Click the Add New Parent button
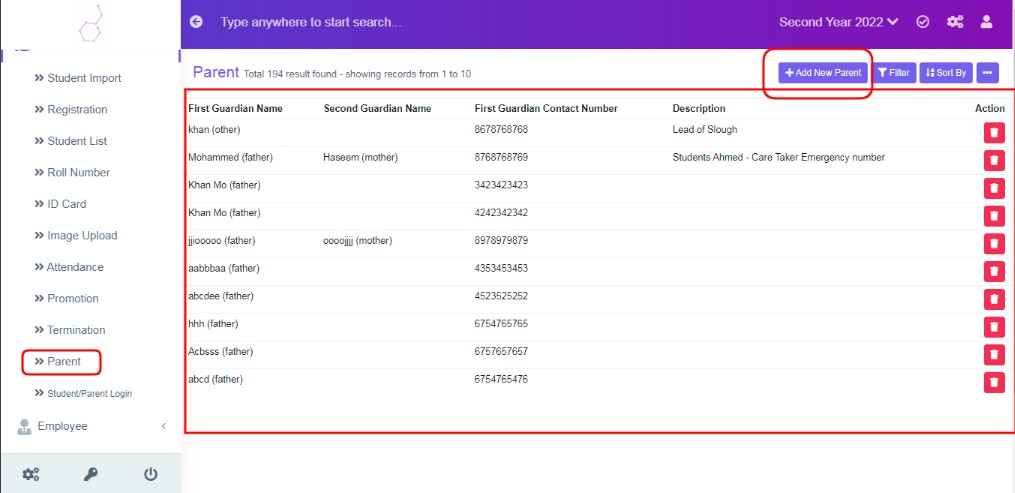 pos(823,73)
